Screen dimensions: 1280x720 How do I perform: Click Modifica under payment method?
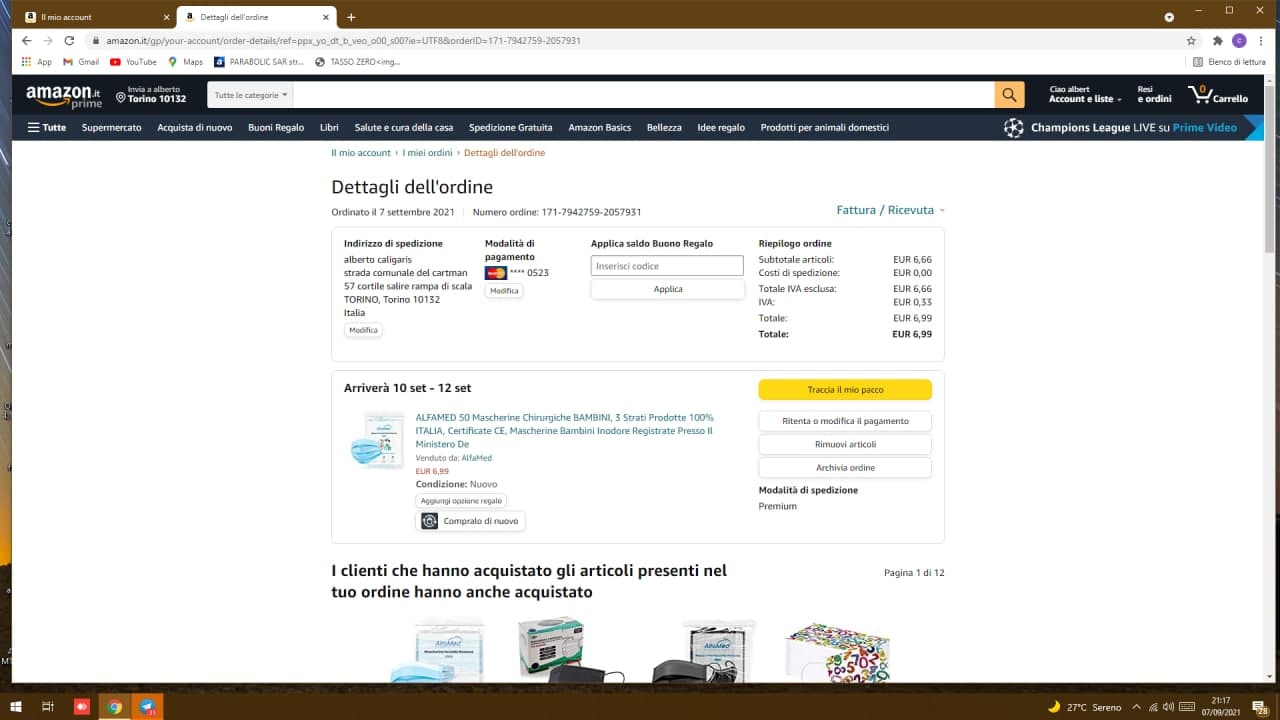504,291
